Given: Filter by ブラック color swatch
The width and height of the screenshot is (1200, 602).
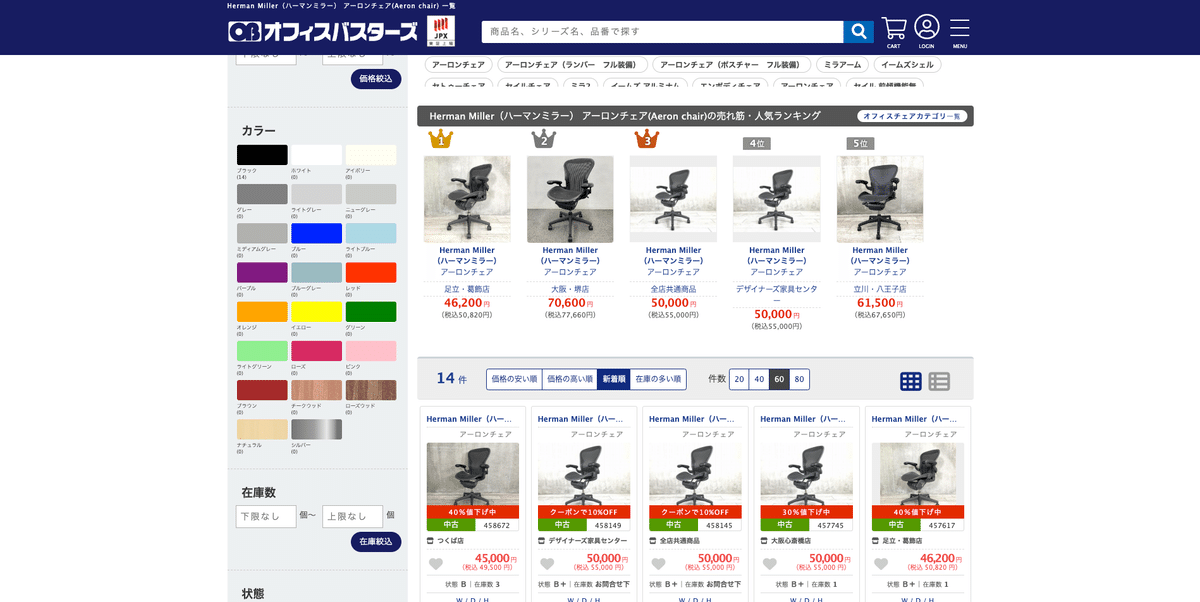Looking at the screenshot, I should [x=262, y=155].
